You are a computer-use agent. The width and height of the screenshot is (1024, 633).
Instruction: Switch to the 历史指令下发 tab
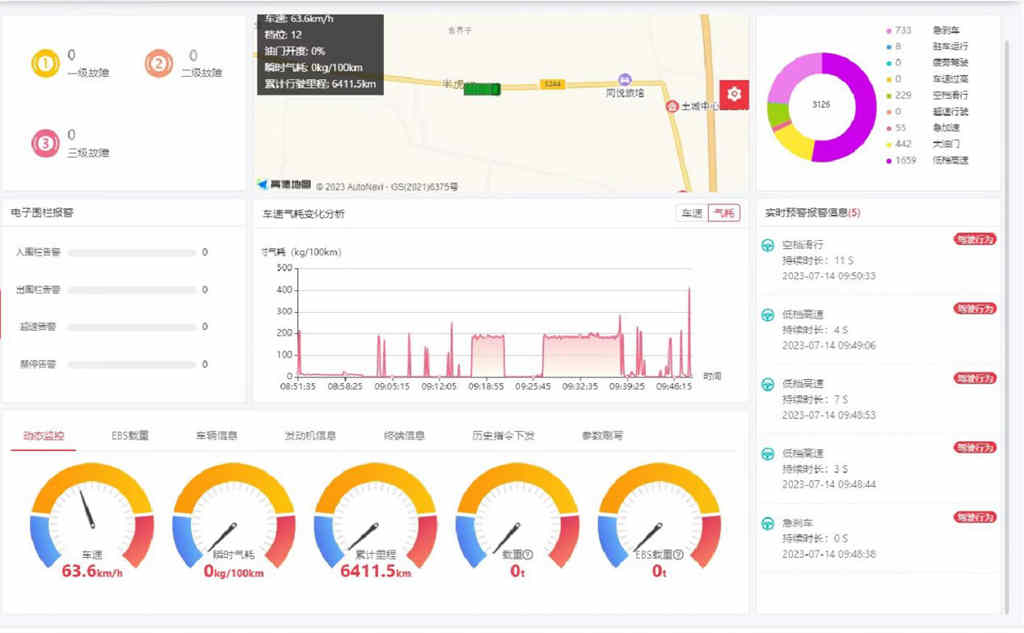tap(503, 436)
